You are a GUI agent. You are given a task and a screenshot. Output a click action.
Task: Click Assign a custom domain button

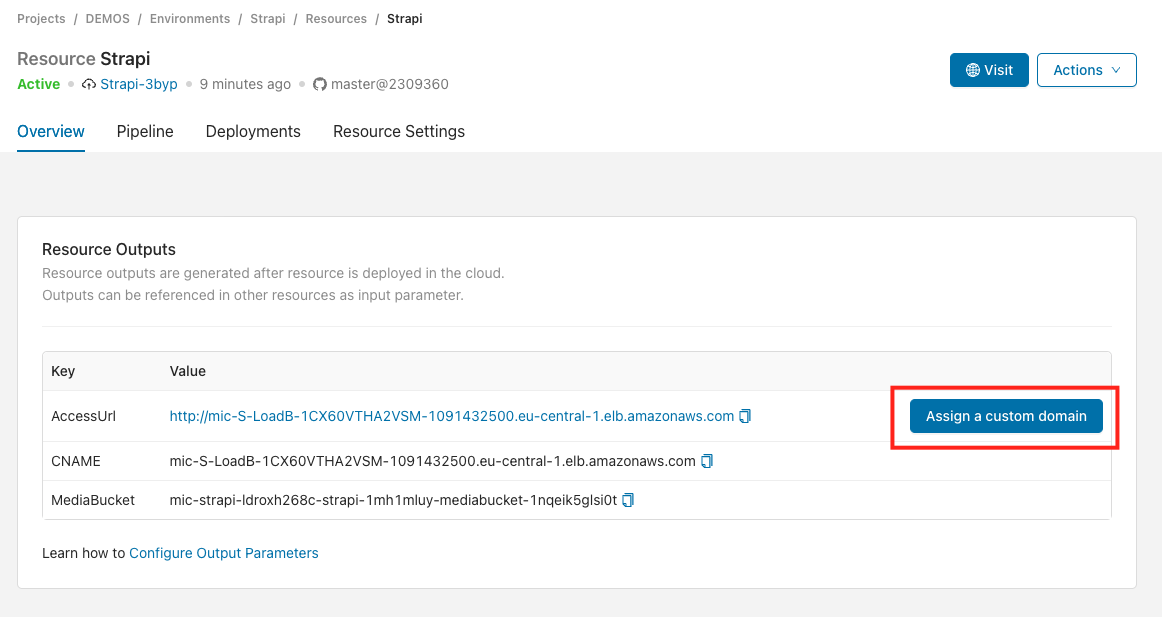[1006, 416]
